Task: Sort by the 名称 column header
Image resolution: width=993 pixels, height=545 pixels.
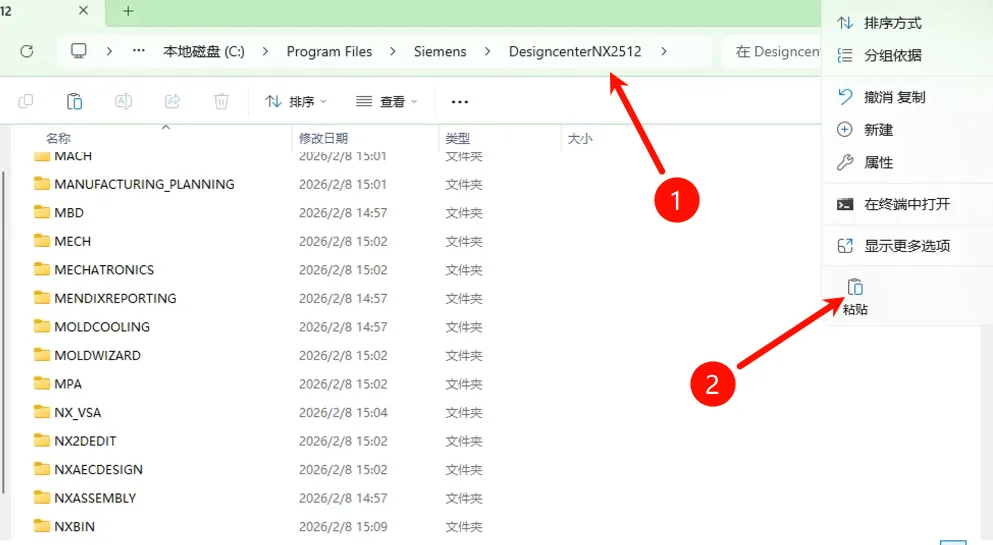Action: (58, 138)
